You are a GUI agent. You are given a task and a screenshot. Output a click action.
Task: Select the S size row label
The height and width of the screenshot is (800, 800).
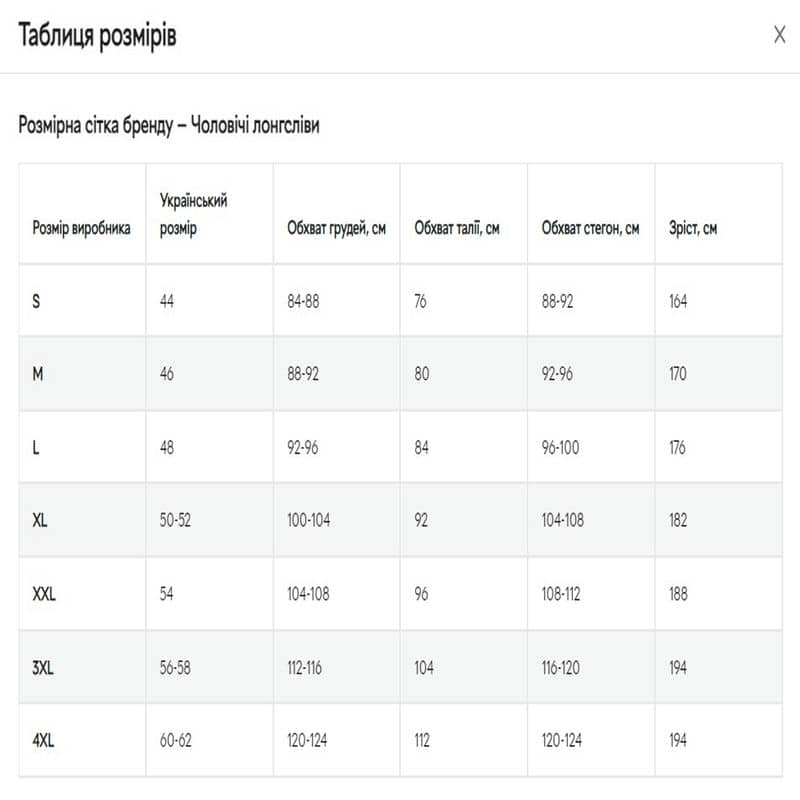coord(36,301)
